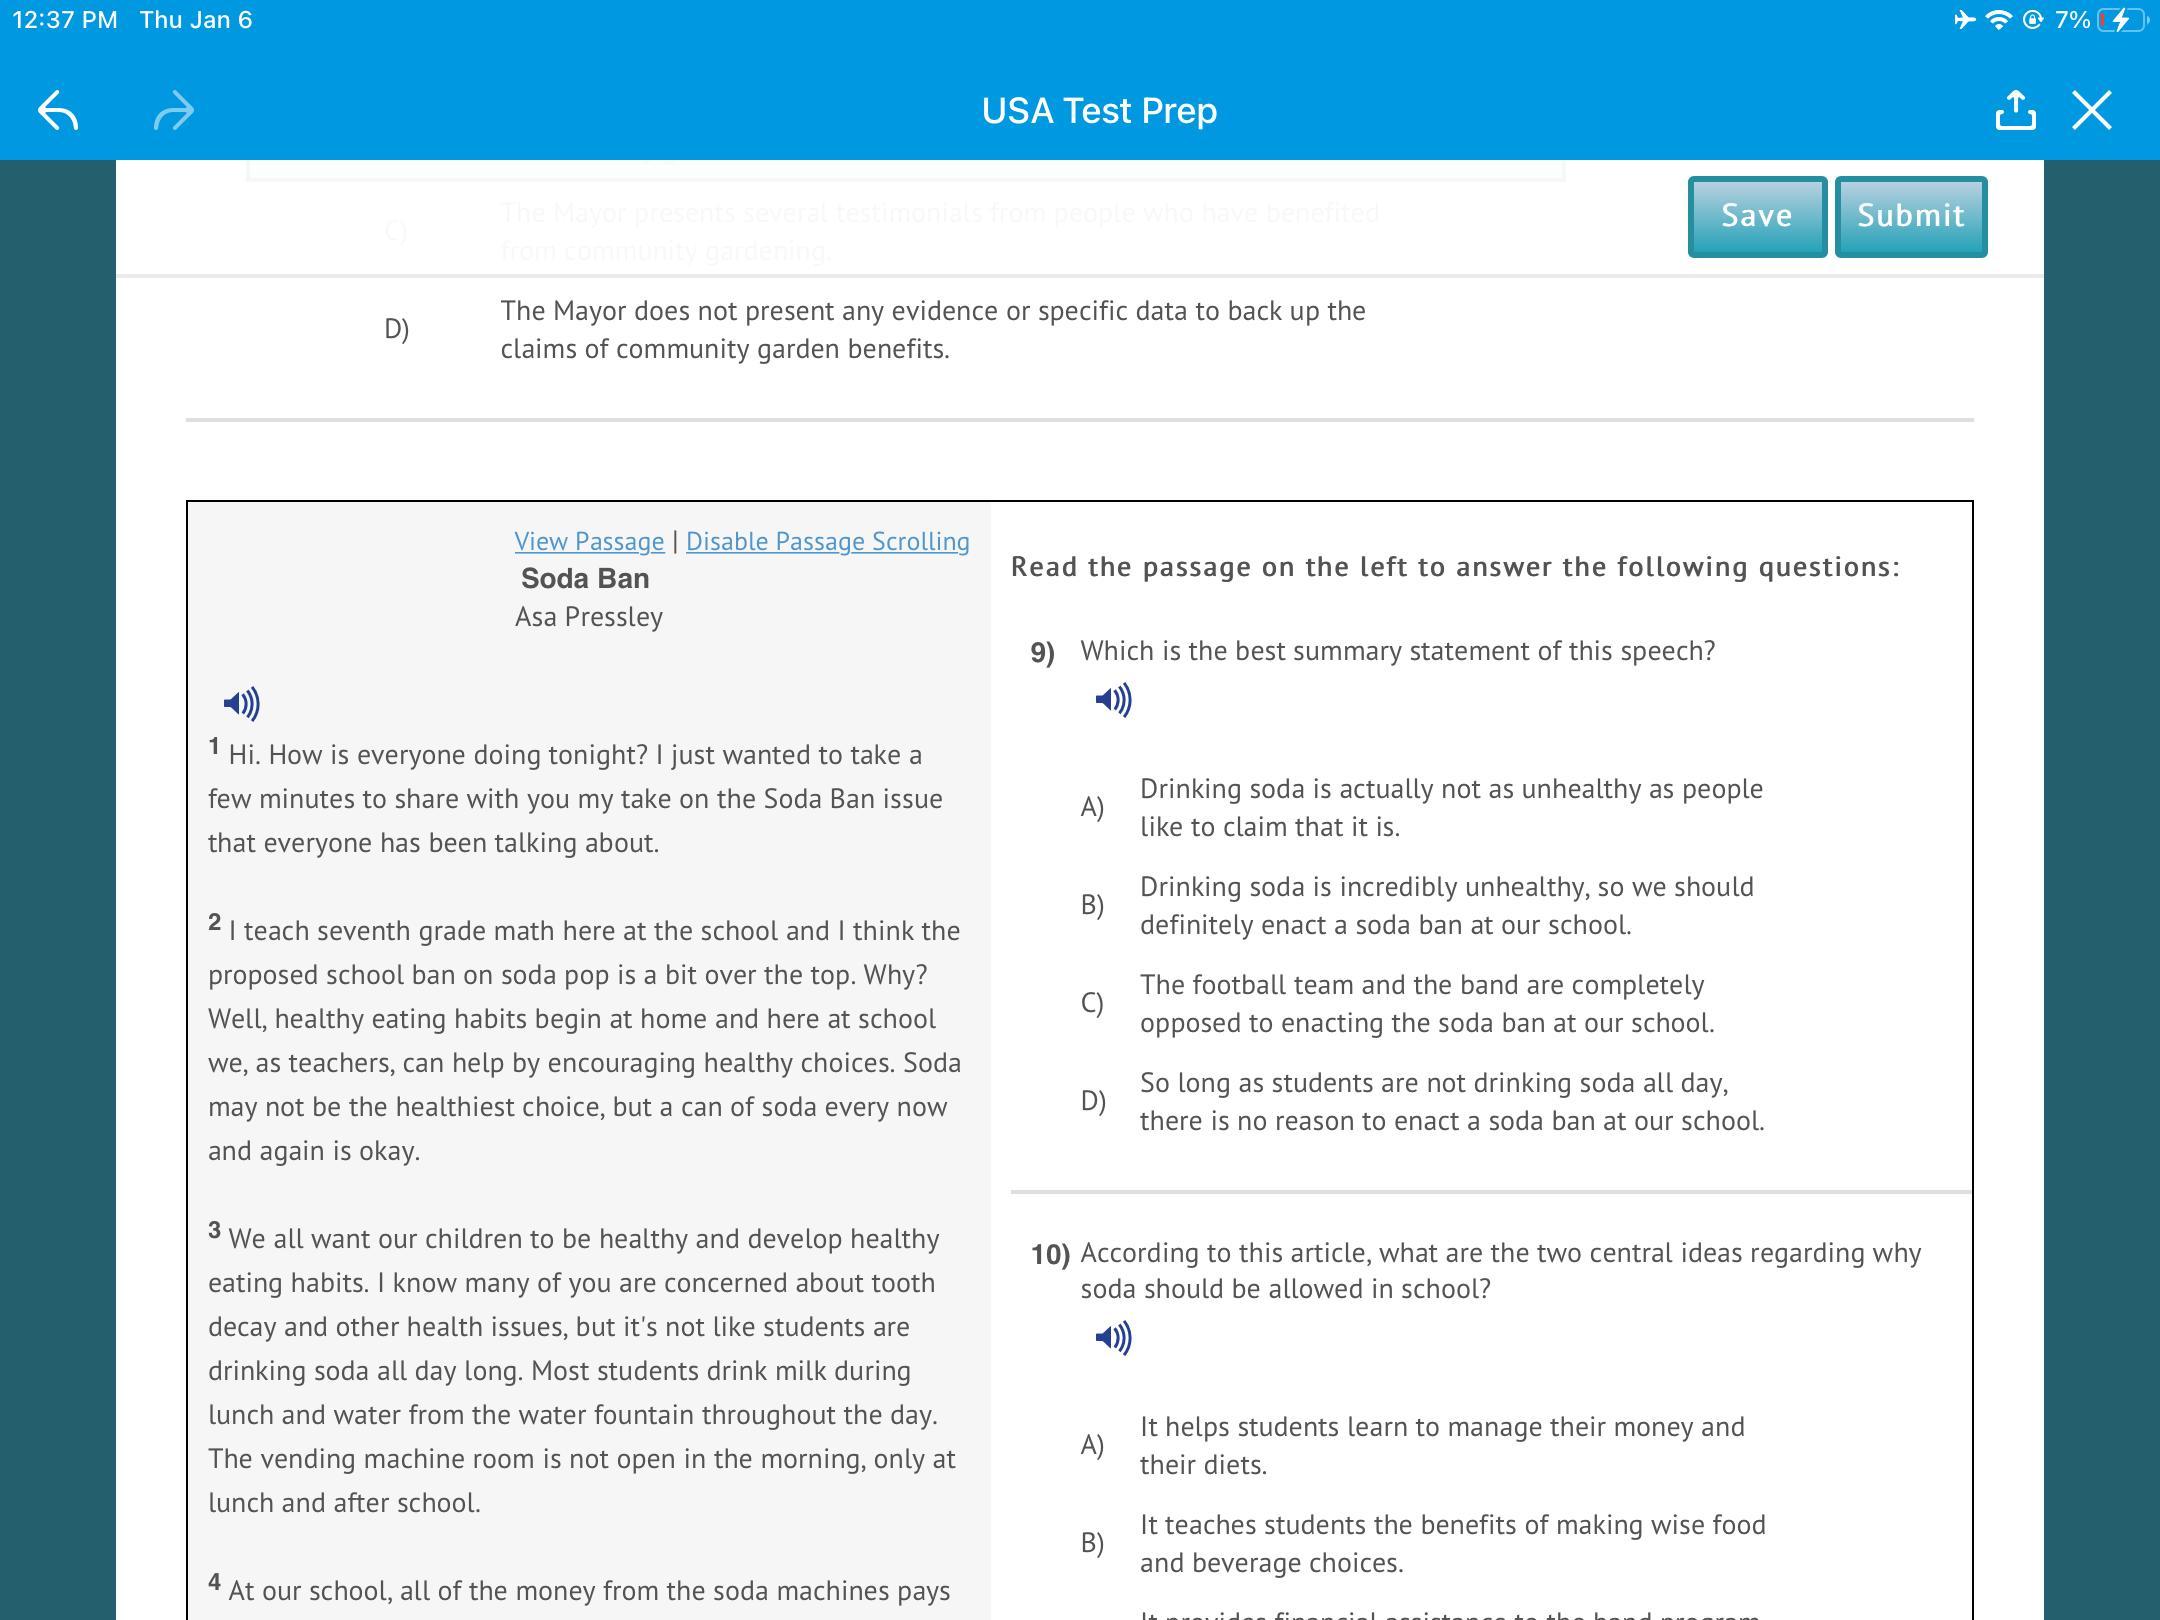2160x1620 pixels.
Task: Tap the back arrow in header
Action: [x=58, y=110]
